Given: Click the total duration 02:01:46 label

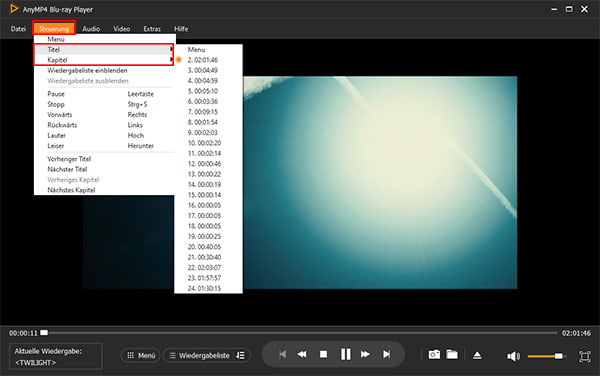Looking at the screenshot, I should tap(576, 333).
